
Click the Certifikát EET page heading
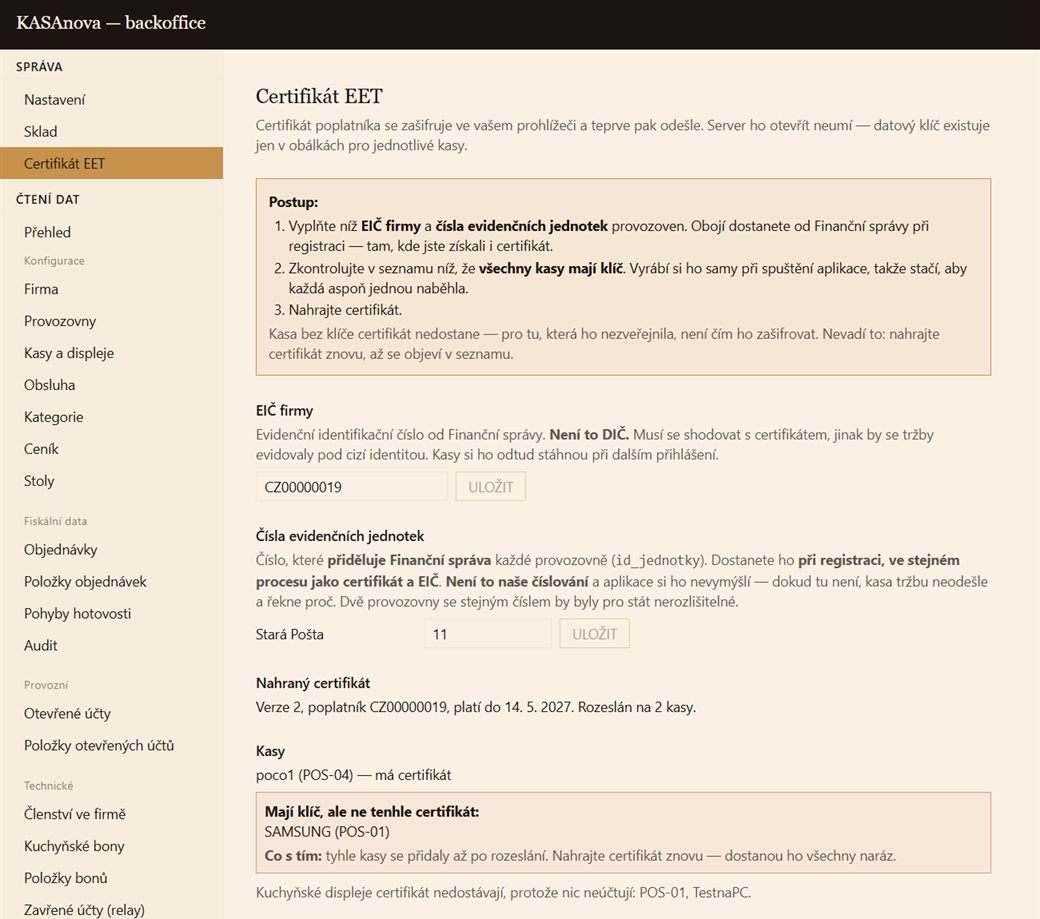coord(319,96)
